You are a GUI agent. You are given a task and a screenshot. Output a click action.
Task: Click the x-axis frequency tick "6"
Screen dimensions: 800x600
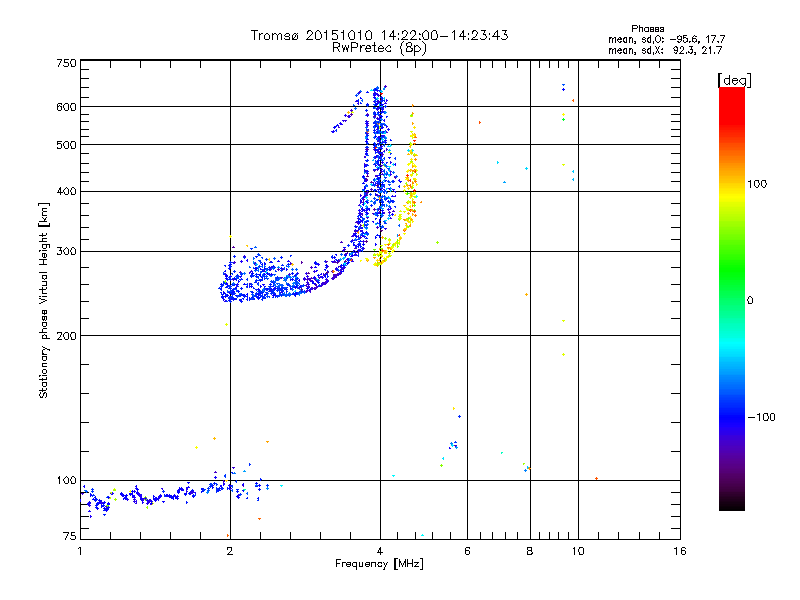point(467,551)
